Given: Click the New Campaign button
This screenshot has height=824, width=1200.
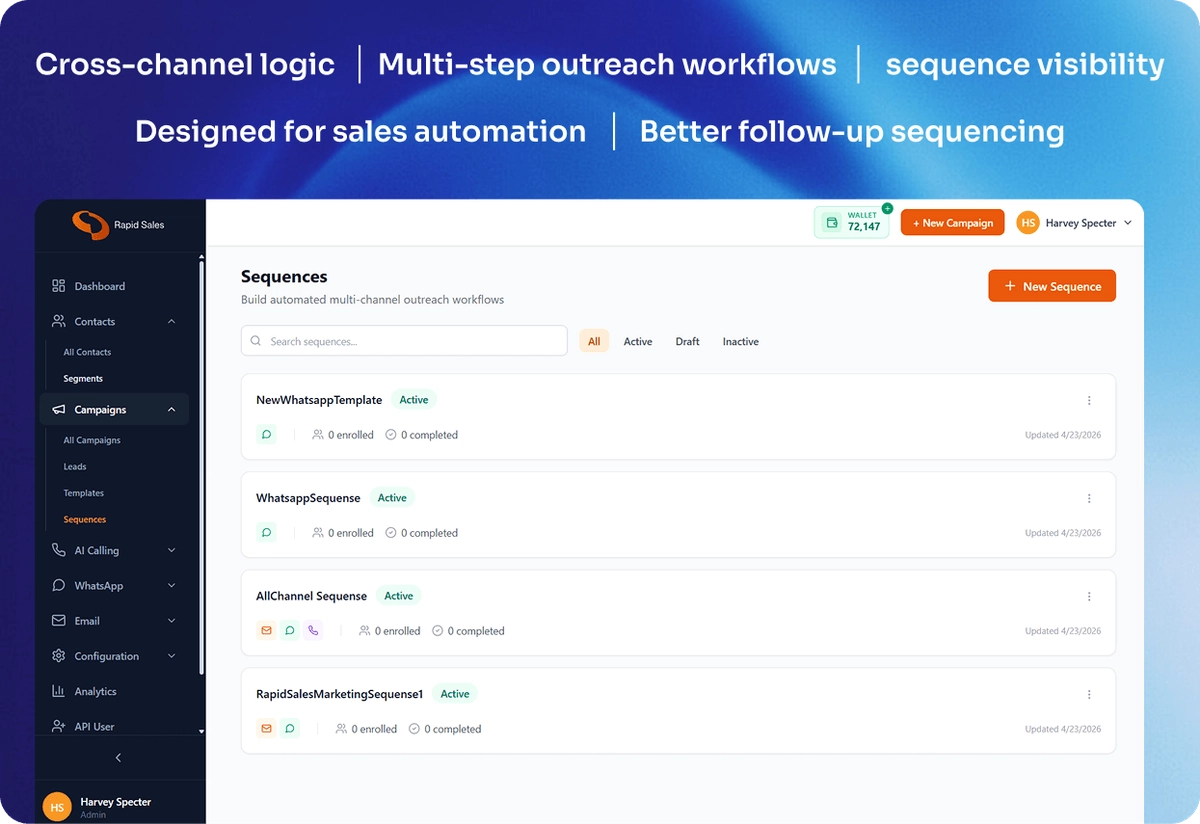Looking at the screenshot, I should (952, 223).
